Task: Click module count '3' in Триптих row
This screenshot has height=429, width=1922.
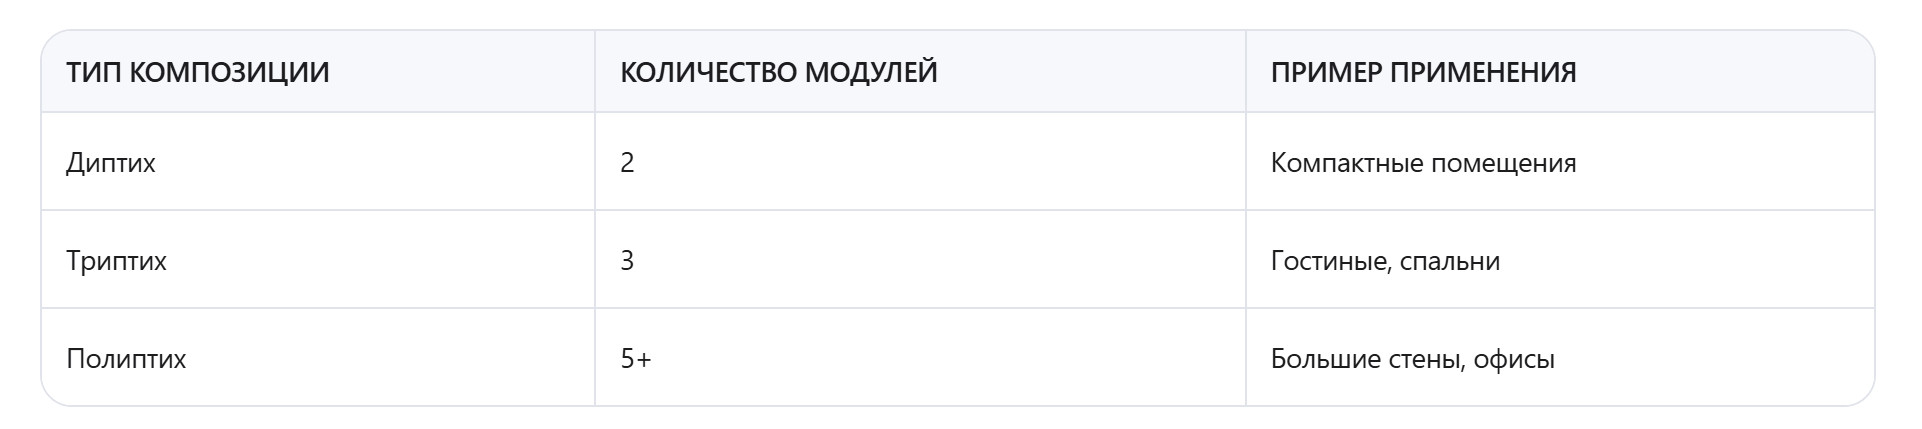Action: (627, 261)
